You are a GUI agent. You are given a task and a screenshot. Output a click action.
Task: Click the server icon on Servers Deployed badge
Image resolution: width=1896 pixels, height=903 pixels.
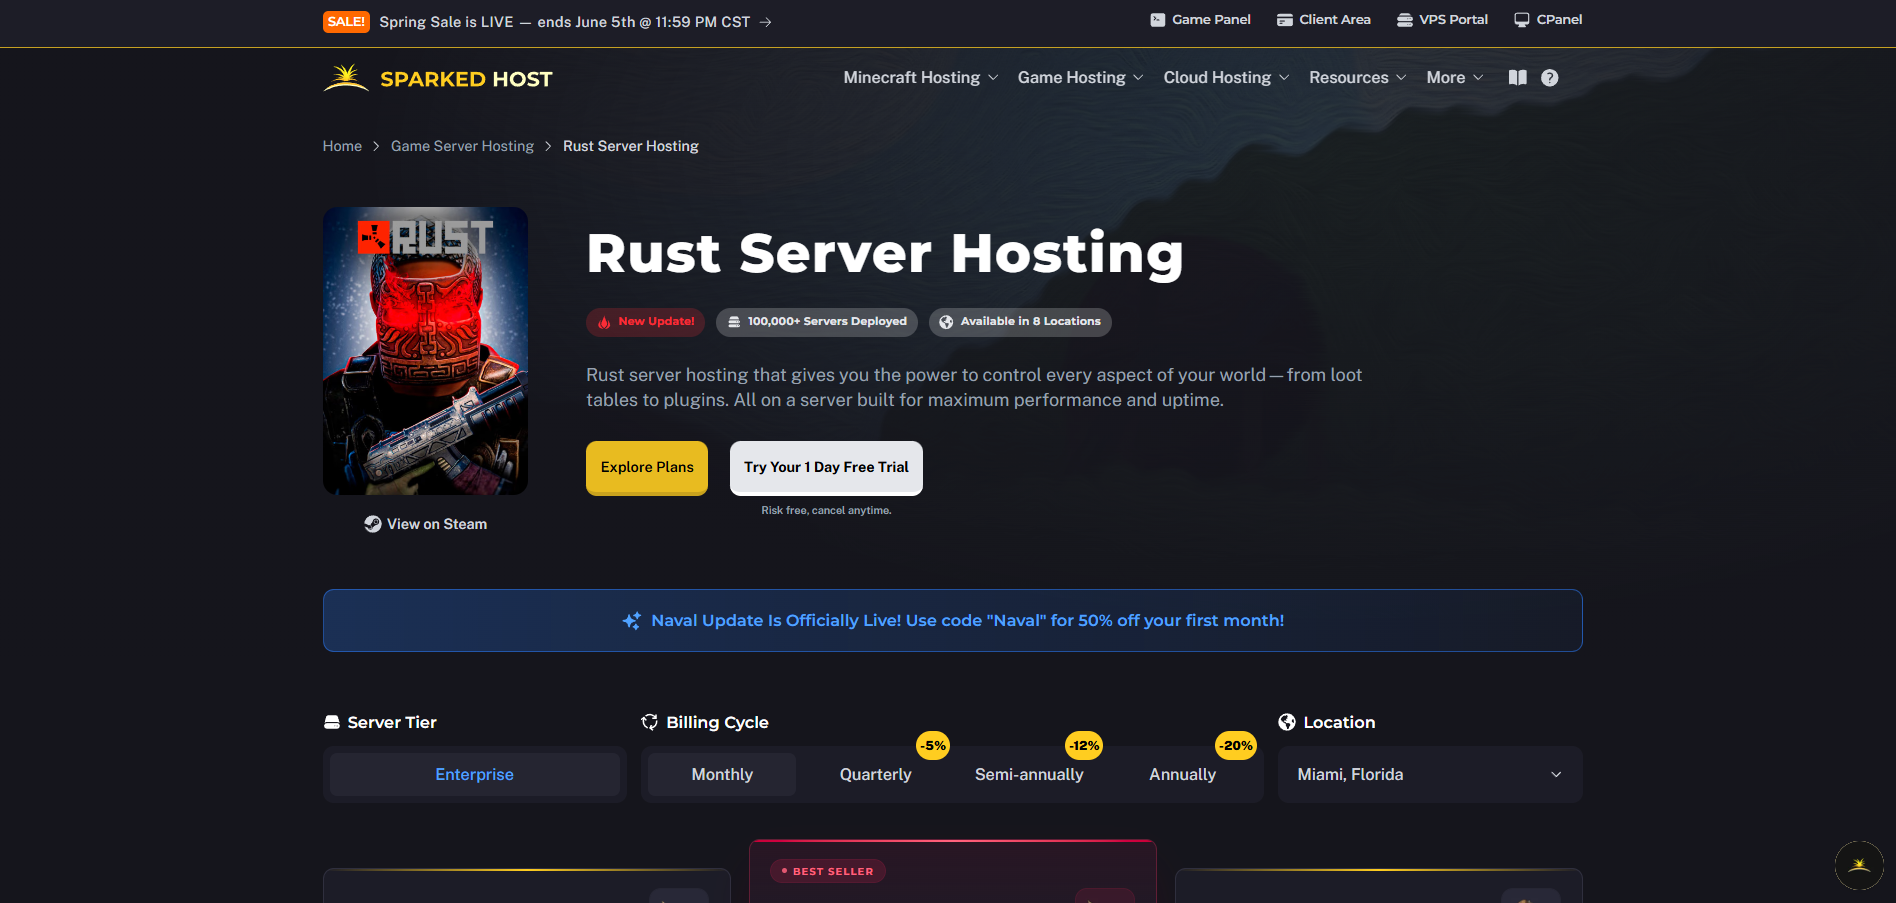(x=734, y=322)
